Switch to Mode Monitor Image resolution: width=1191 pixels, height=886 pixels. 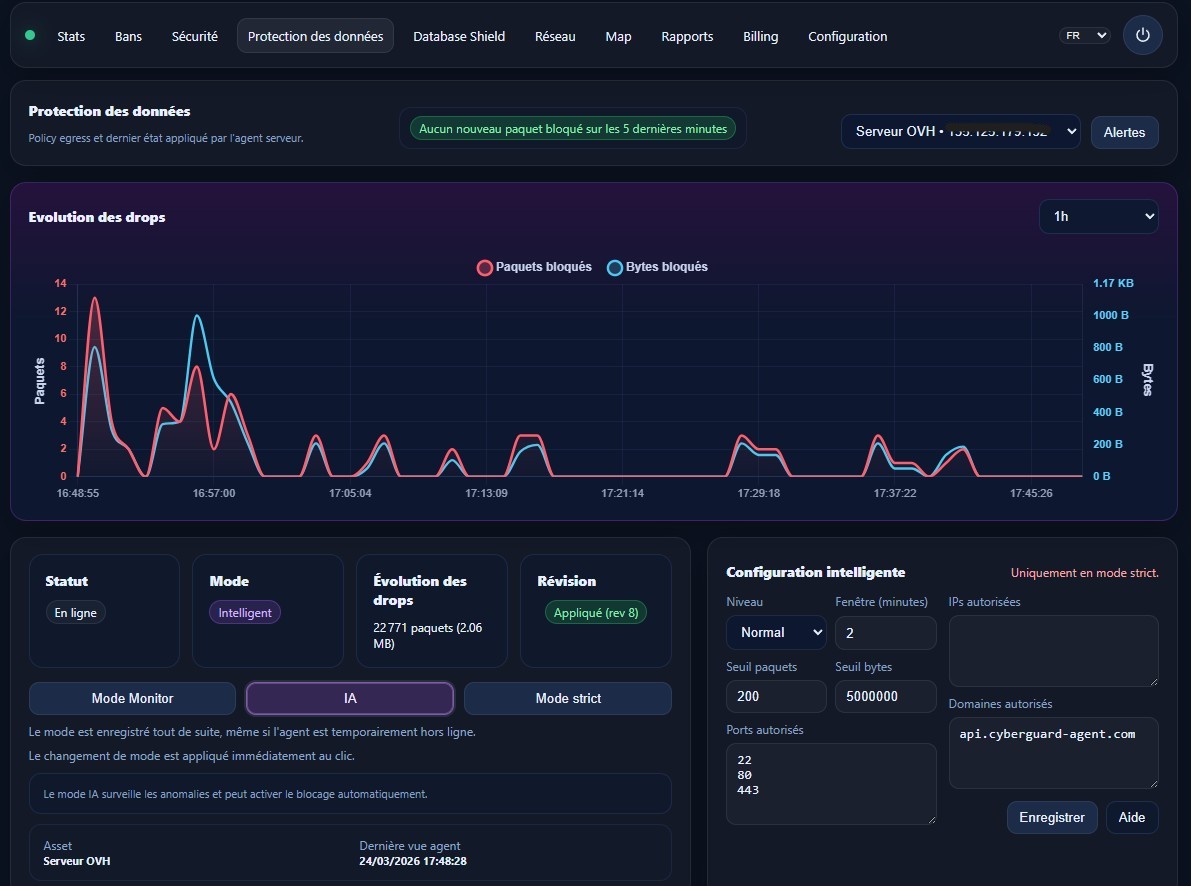(x=132, y=698)
